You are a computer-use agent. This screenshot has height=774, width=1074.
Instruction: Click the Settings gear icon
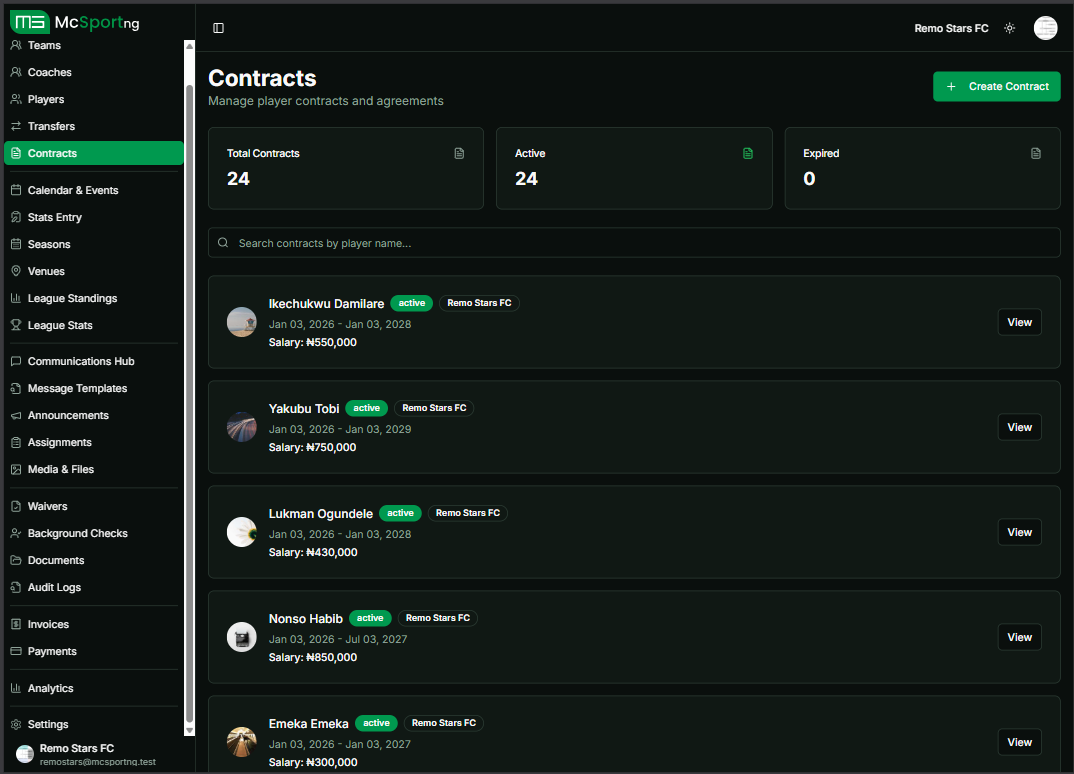(x=16, y=725)
